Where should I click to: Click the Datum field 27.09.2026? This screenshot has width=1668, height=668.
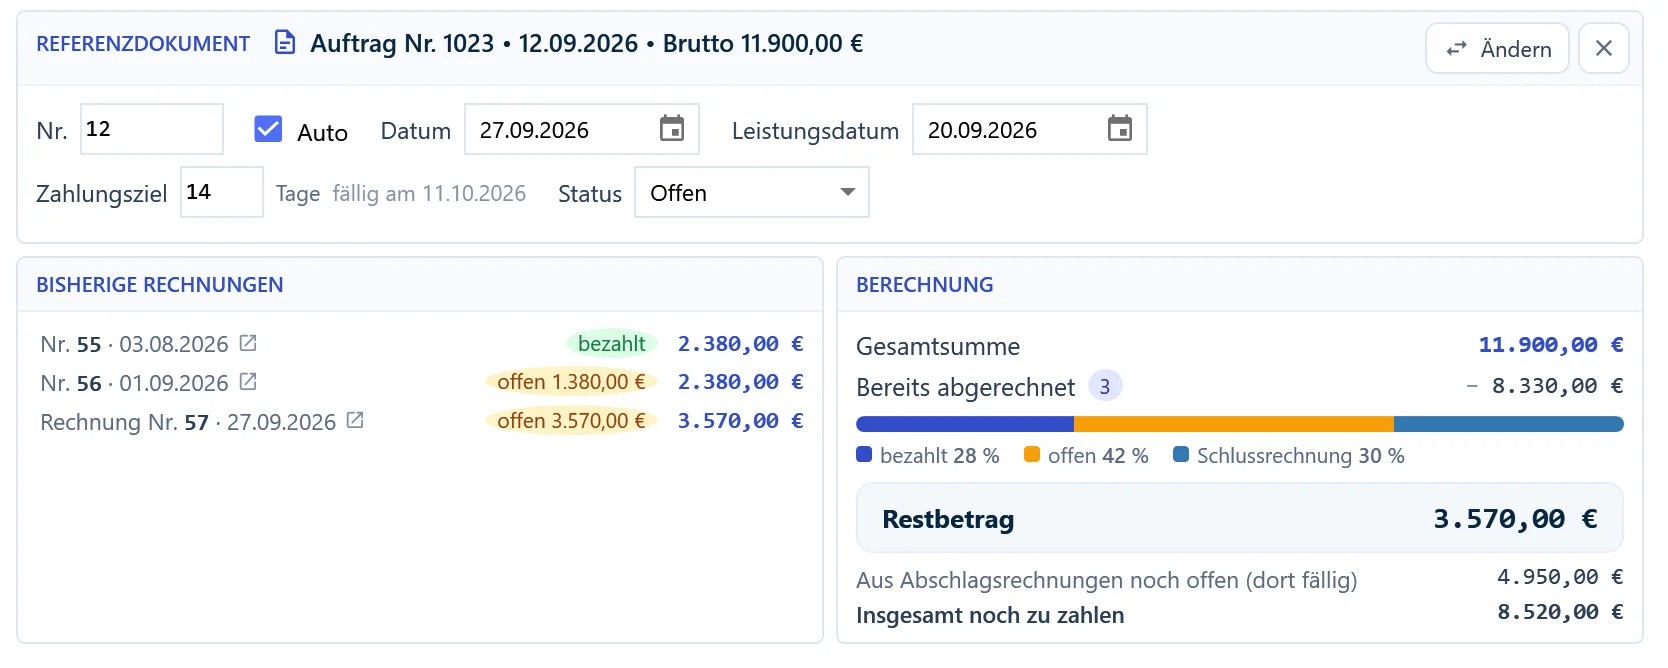582,129
